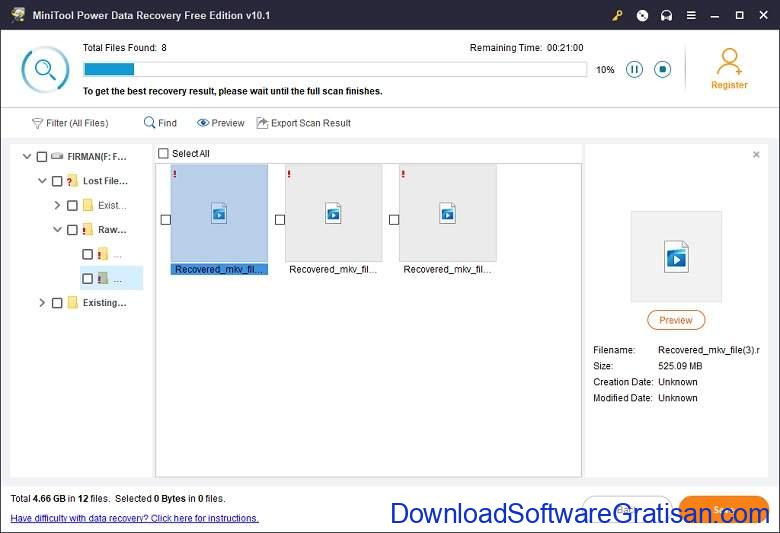This screenshot has width=780, height=533.
Task: Click the 525.09 MB size value
Action: tap(680, 366)
